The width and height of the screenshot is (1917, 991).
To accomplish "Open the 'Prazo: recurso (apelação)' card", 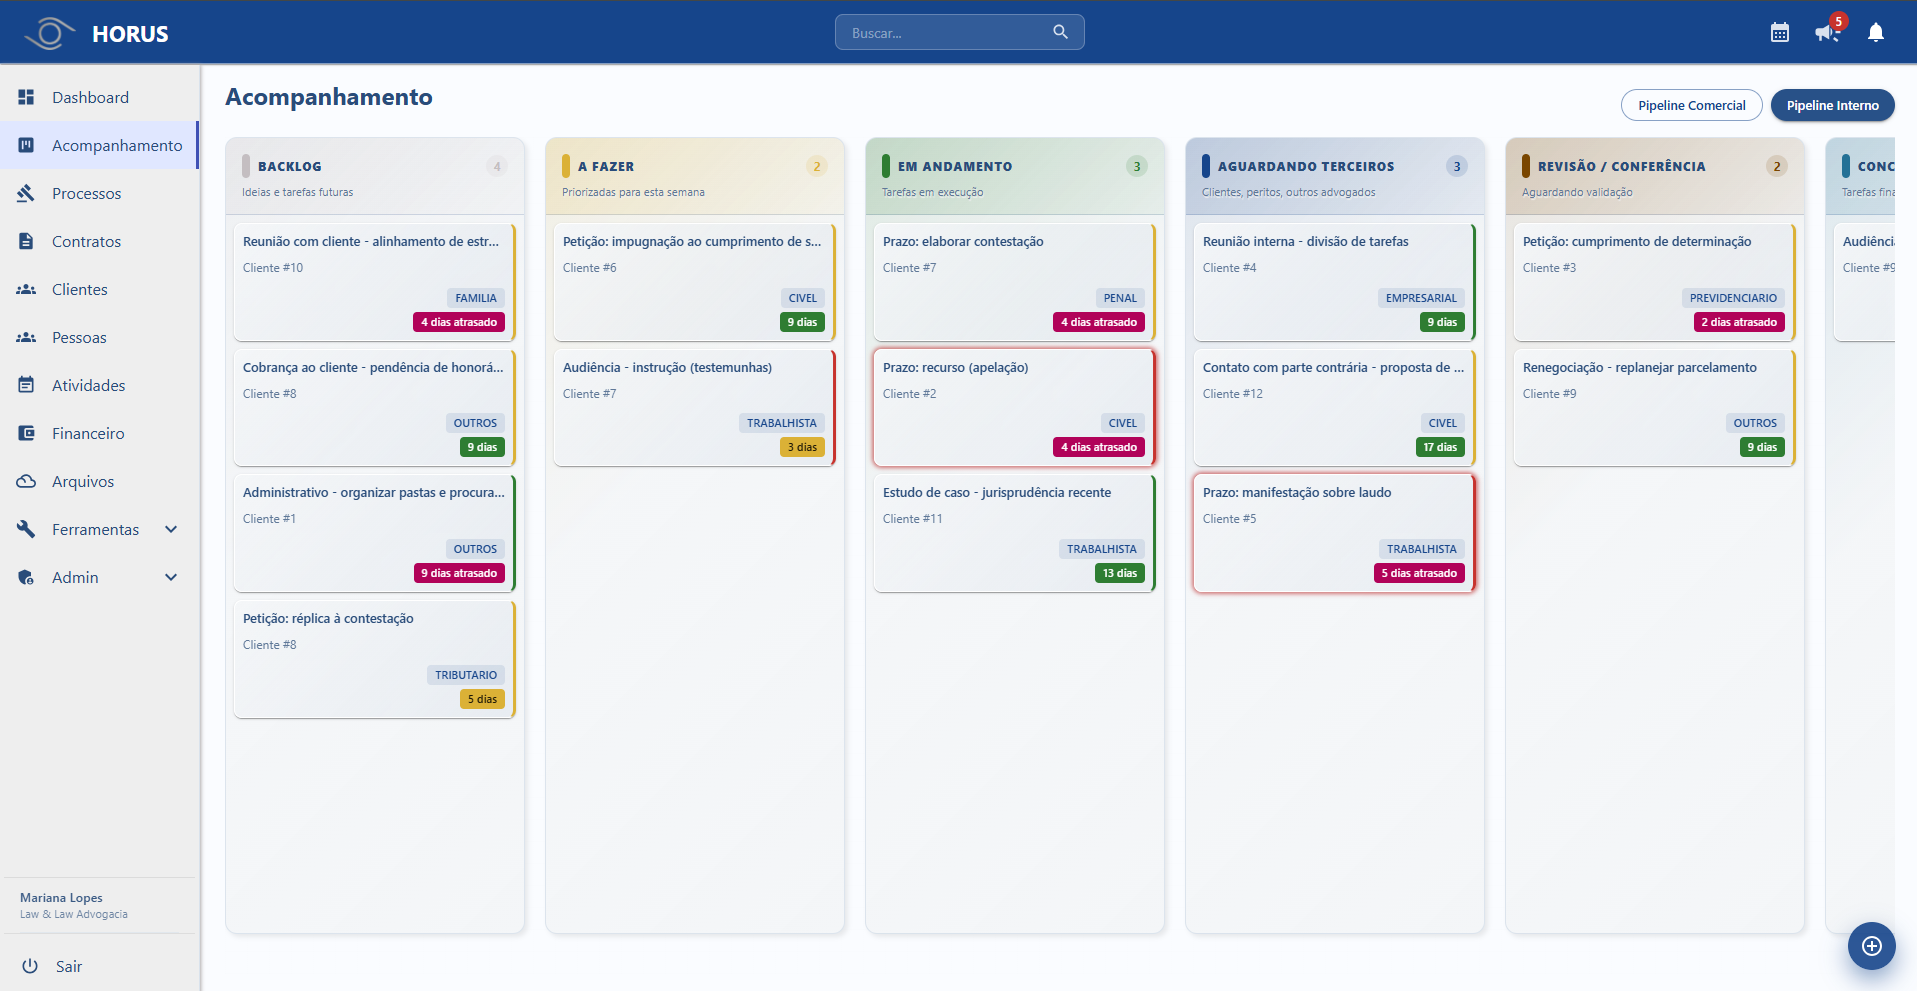I will pos(1013,407).
